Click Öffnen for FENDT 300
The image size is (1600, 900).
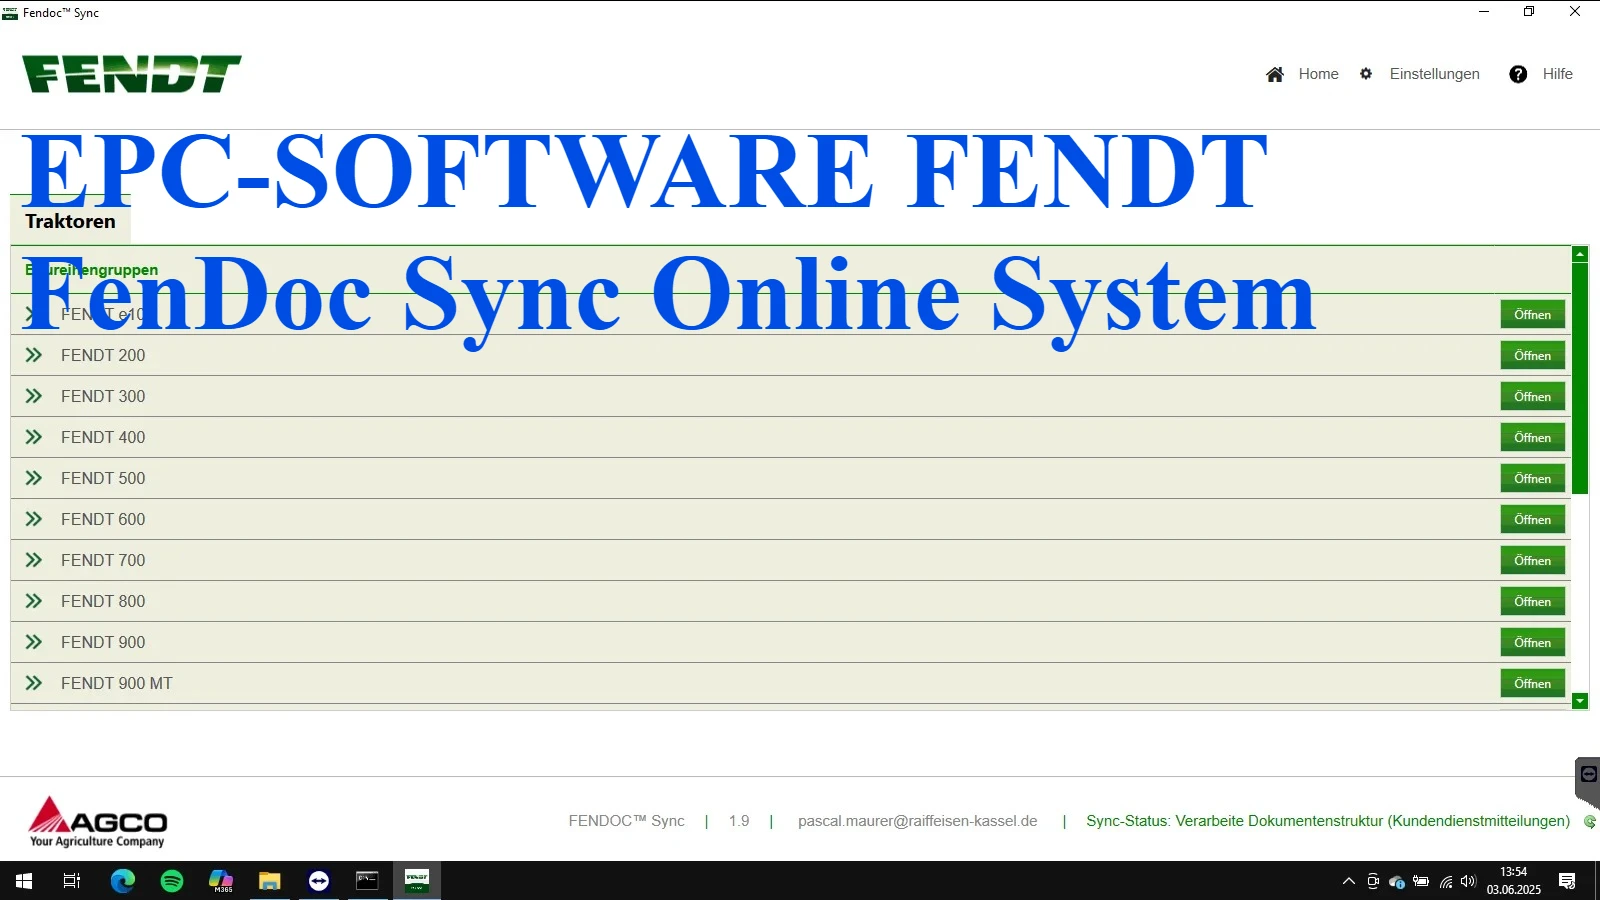tap(1532, 396)
